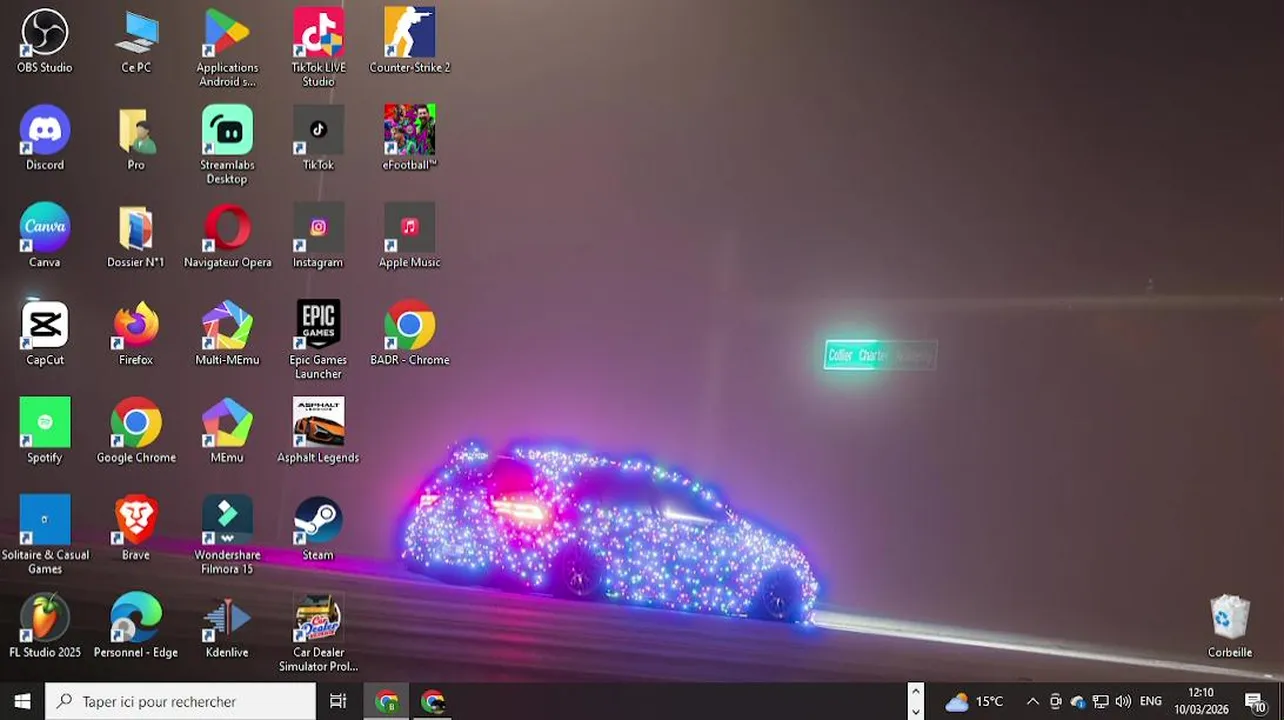Open the OneDrive cloud tray icon

(x=1078, y=701)
